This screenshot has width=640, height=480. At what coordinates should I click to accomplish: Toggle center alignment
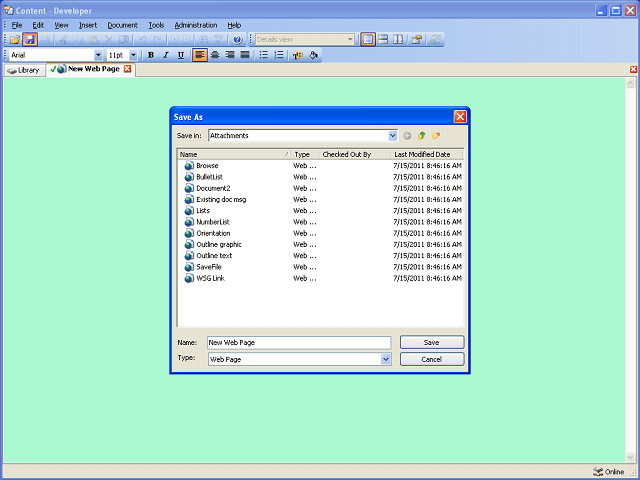click(215, 55)
